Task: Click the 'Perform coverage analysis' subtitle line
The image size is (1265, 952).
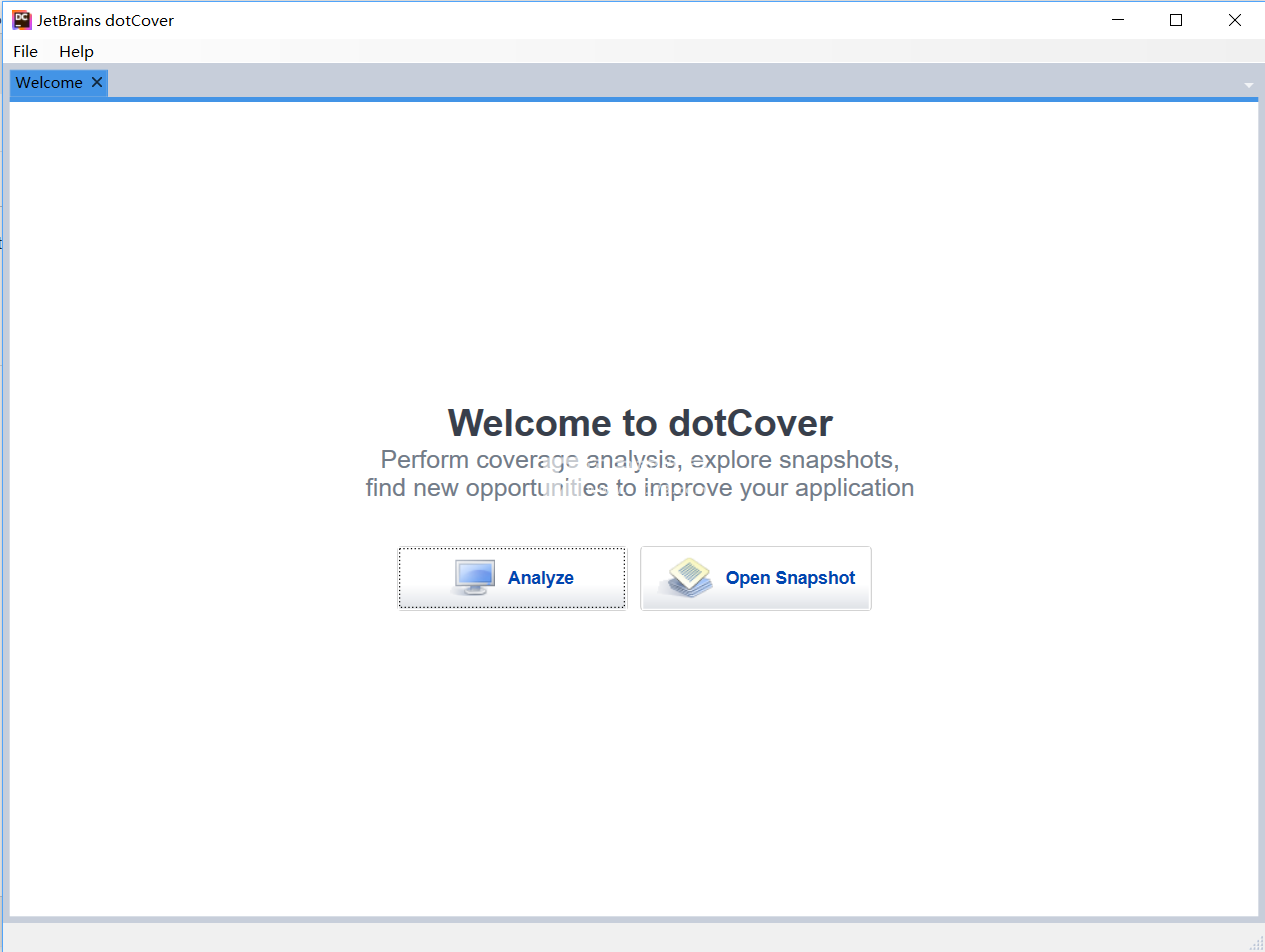Action: (x=640, y=460)
